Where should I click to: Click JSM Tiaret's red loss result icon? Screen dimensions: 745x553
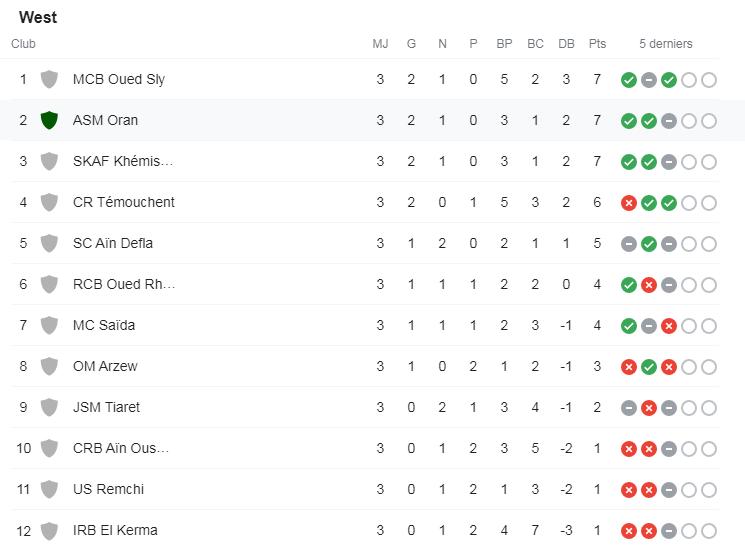[648, 408]
